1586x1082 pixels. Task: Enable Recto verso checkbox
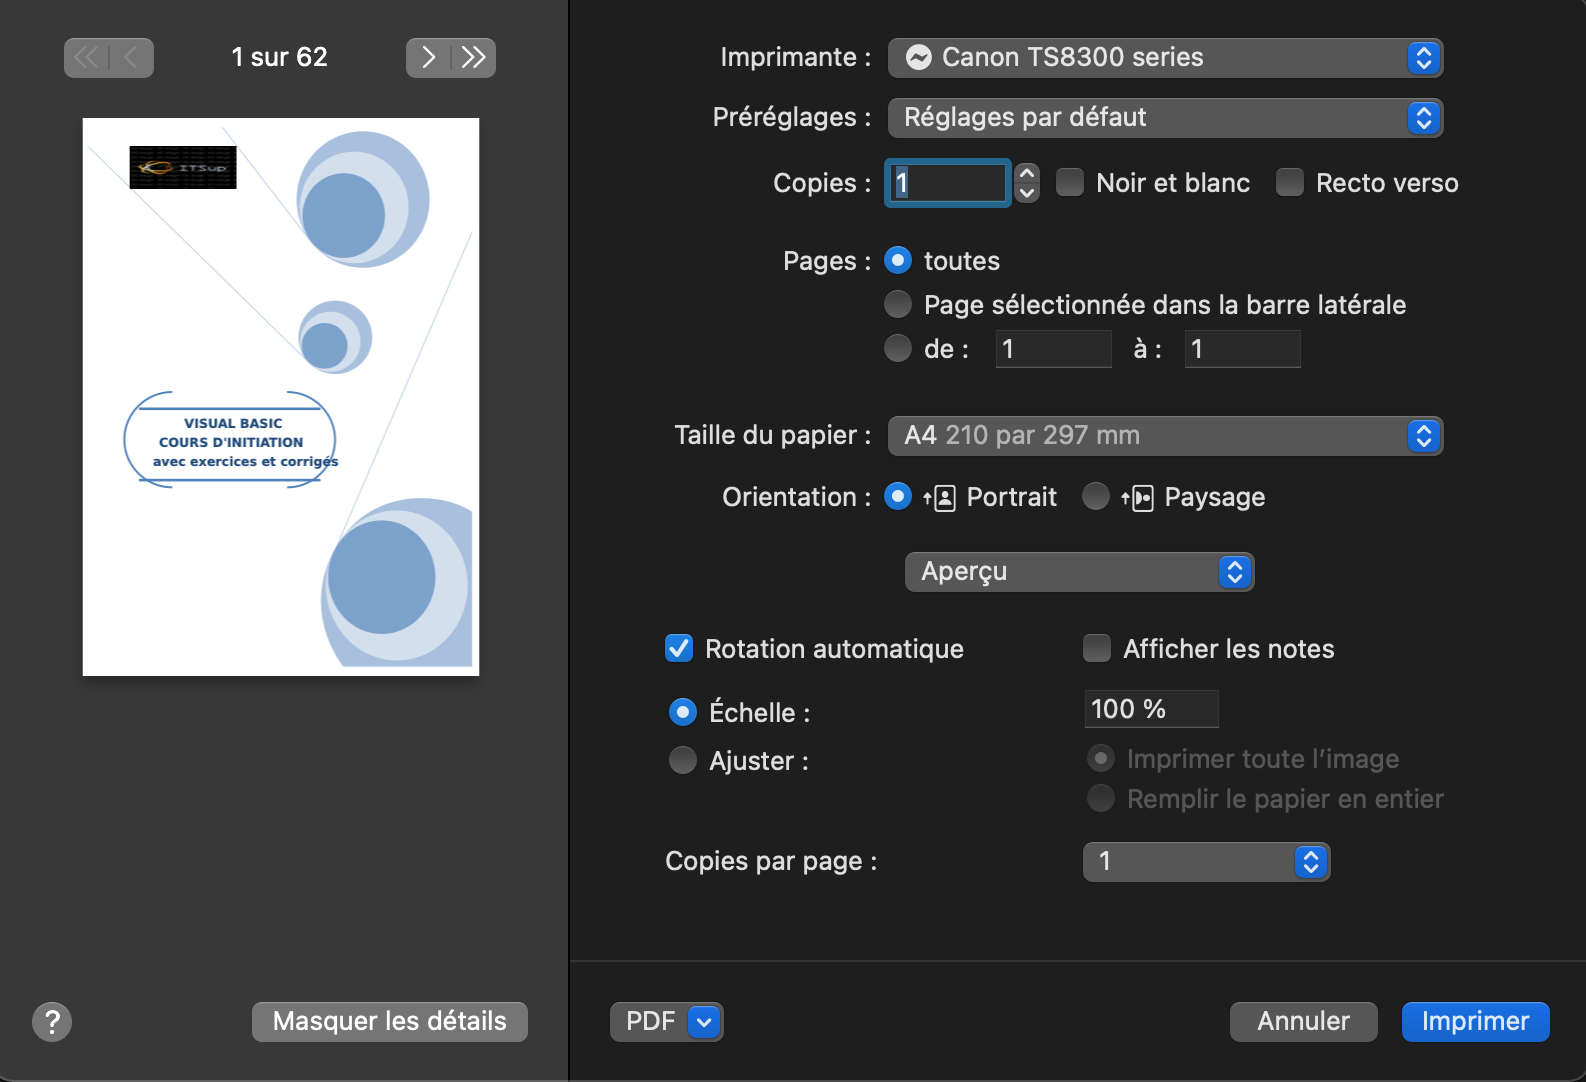[1290, 182]
